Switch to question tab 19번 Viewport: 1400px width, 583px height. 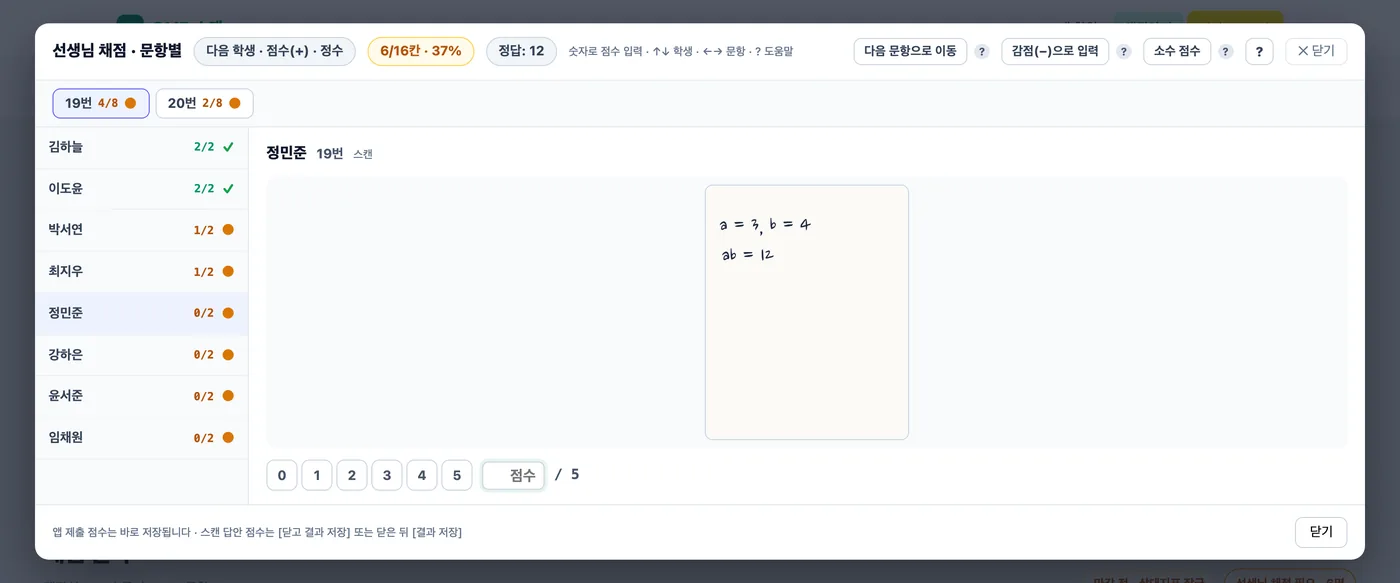pos(101,103)
